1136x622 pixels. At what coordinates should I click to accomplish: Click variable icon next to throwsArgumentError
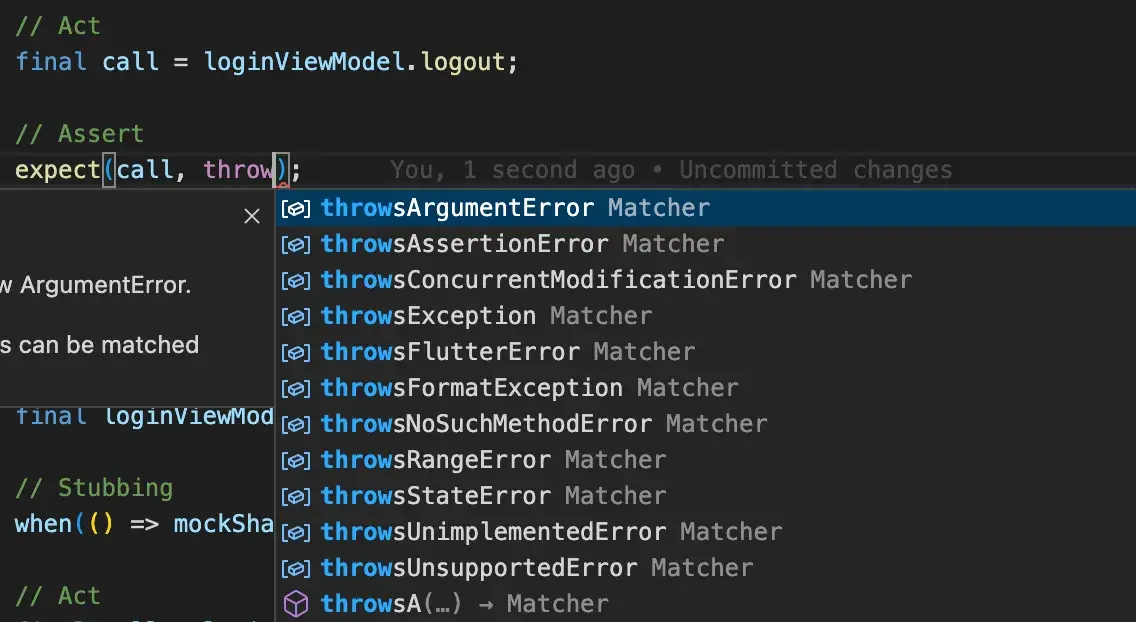point(296,209)
